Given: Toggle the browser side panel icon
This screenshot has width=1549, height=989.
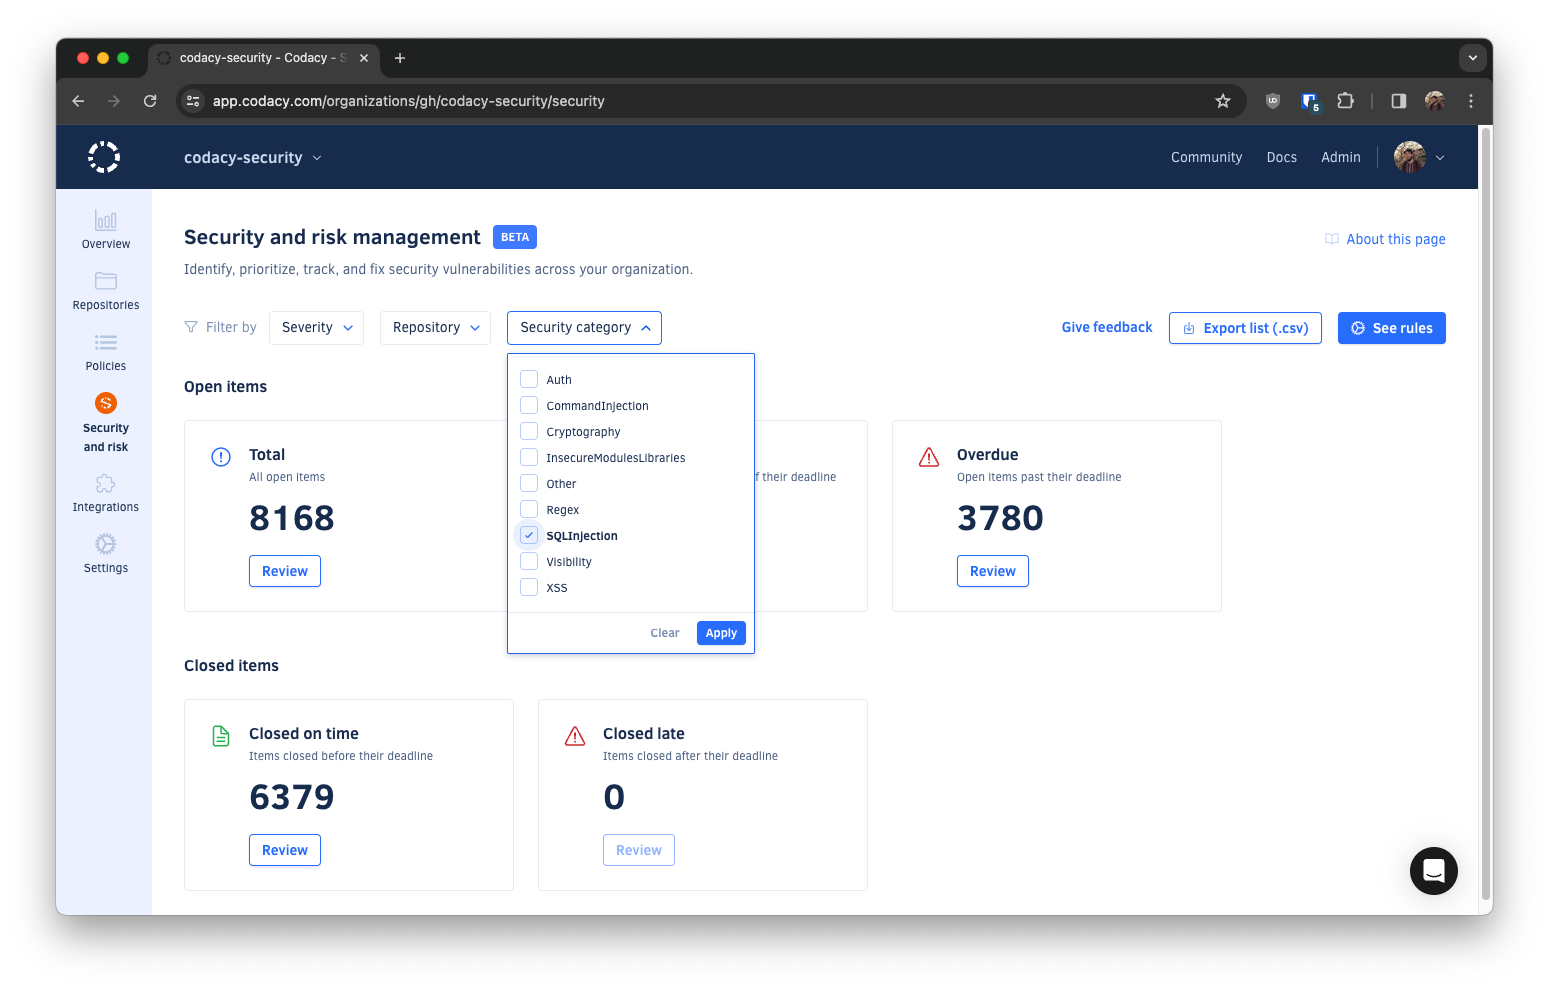Looking at the screenshot, I should tap(1399, 101).
